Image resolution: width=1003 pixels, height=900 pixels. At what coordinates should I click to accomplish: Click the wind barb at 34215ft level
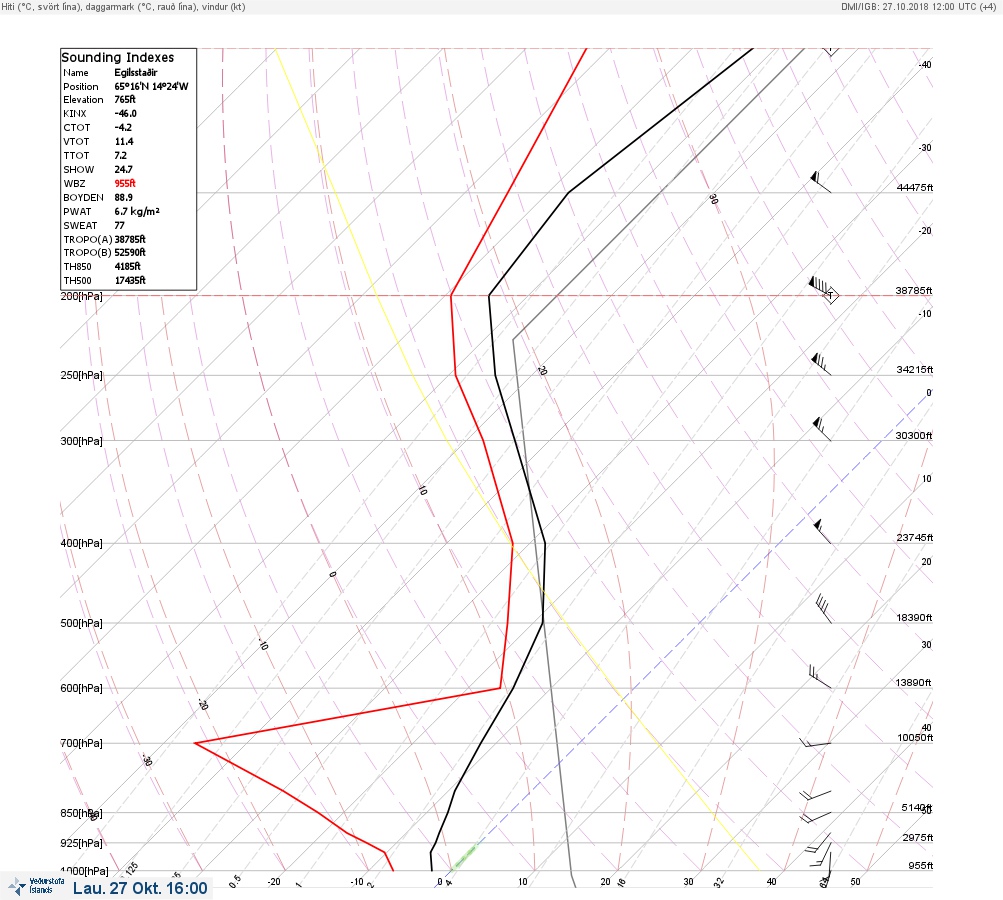(x=821, y=364)
